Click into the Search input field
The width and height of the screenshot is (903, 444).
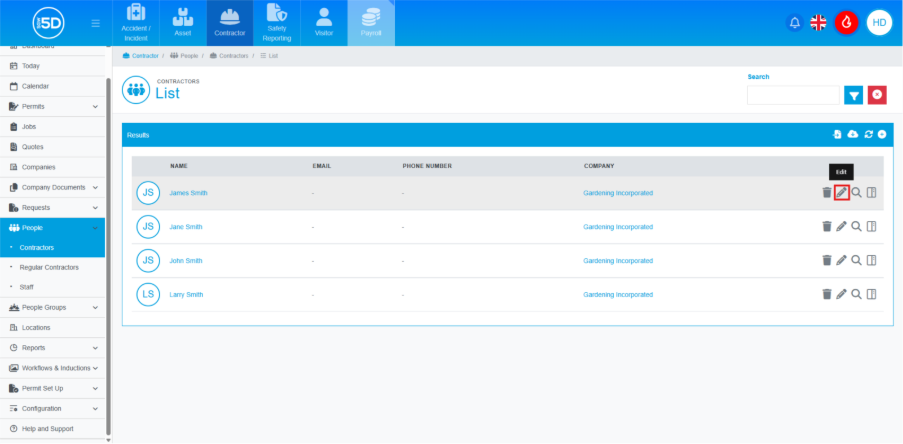[793, 95]
